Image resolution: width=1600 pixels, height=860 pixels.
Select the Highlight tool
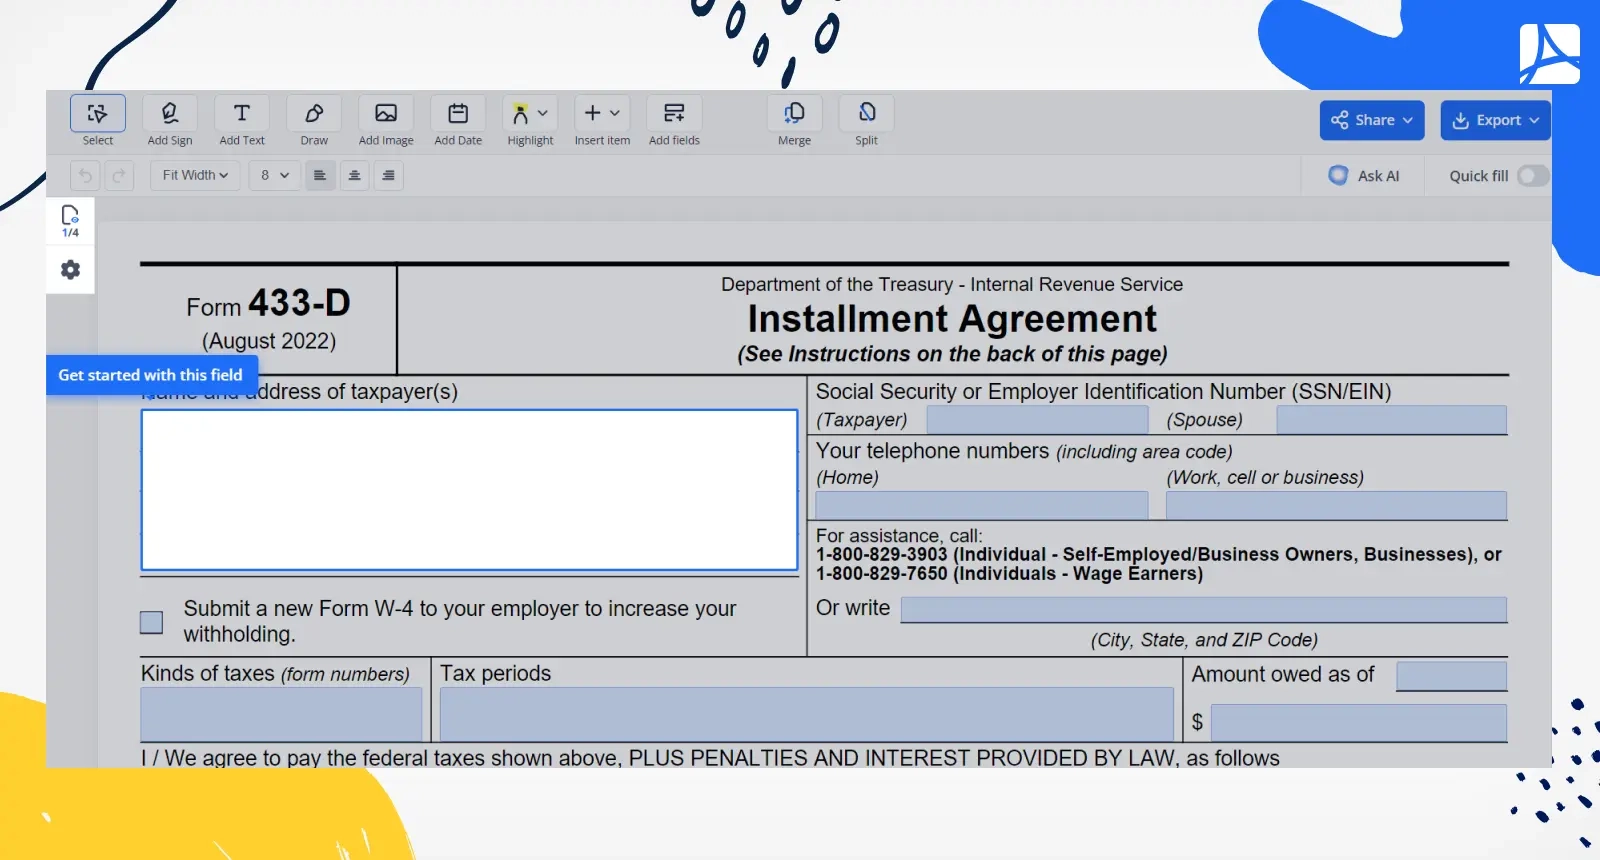tap(521, 114)
